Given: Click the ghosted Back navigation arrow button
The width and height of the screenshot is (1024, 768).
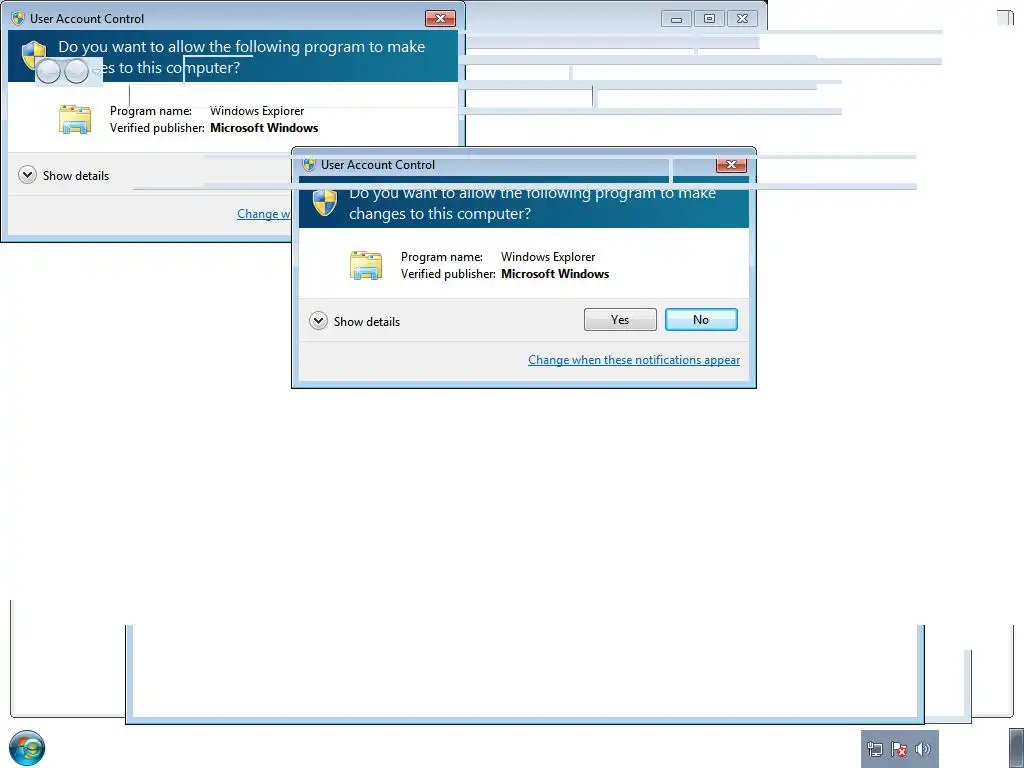Looking at the screenshot, I should click(48, 71).
